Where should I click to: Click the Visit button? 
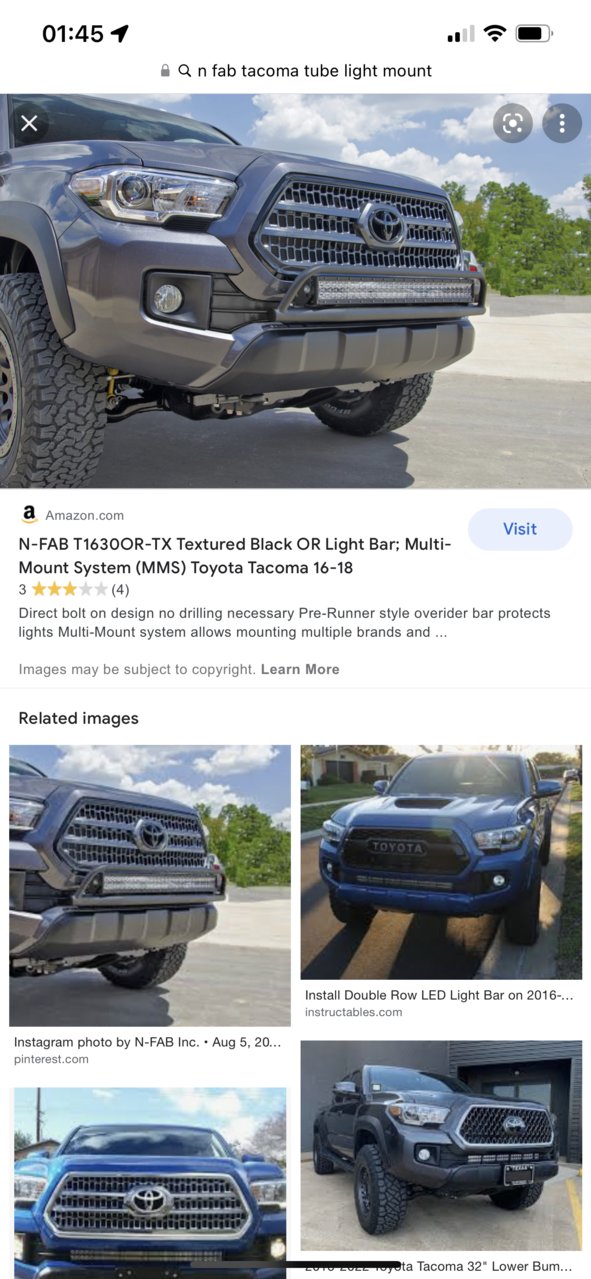point(520,529)
